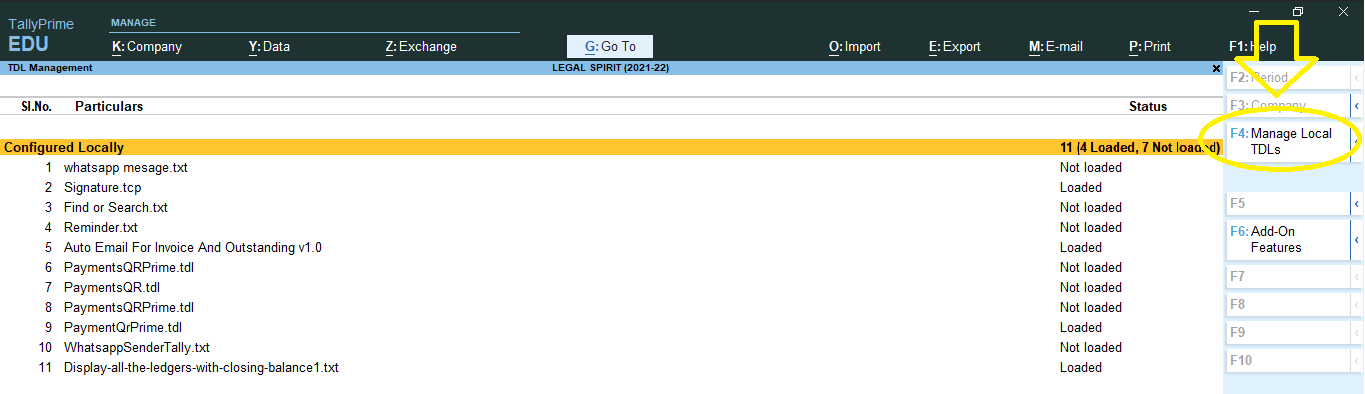Expand arrow beside F6: Add-On Features
This screenshot has height=394, width=1365.
click(x=1357, y=240)
